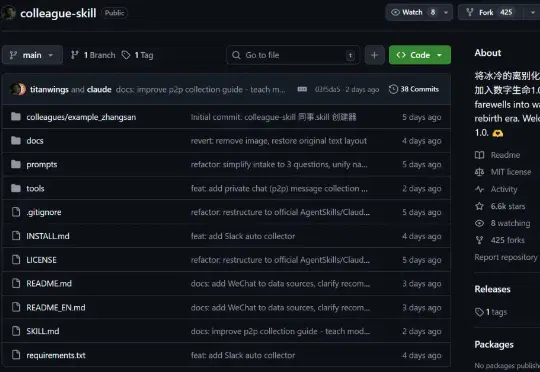Click the prompts folder icon
540x372 pixels.
pyautogui.click(x=16, y=164)
